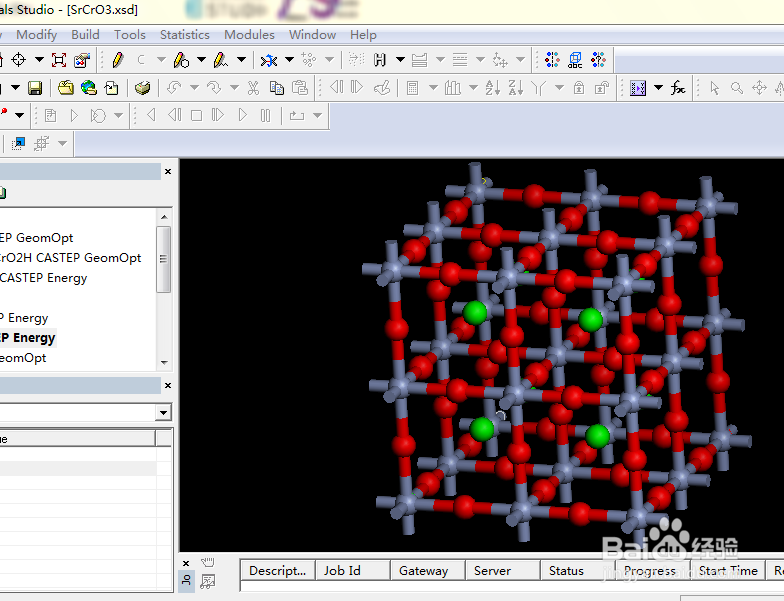The height and width of the screenshot is (601, 784).
Task: Click the sort Z to A icon
Action: [516, 88]
